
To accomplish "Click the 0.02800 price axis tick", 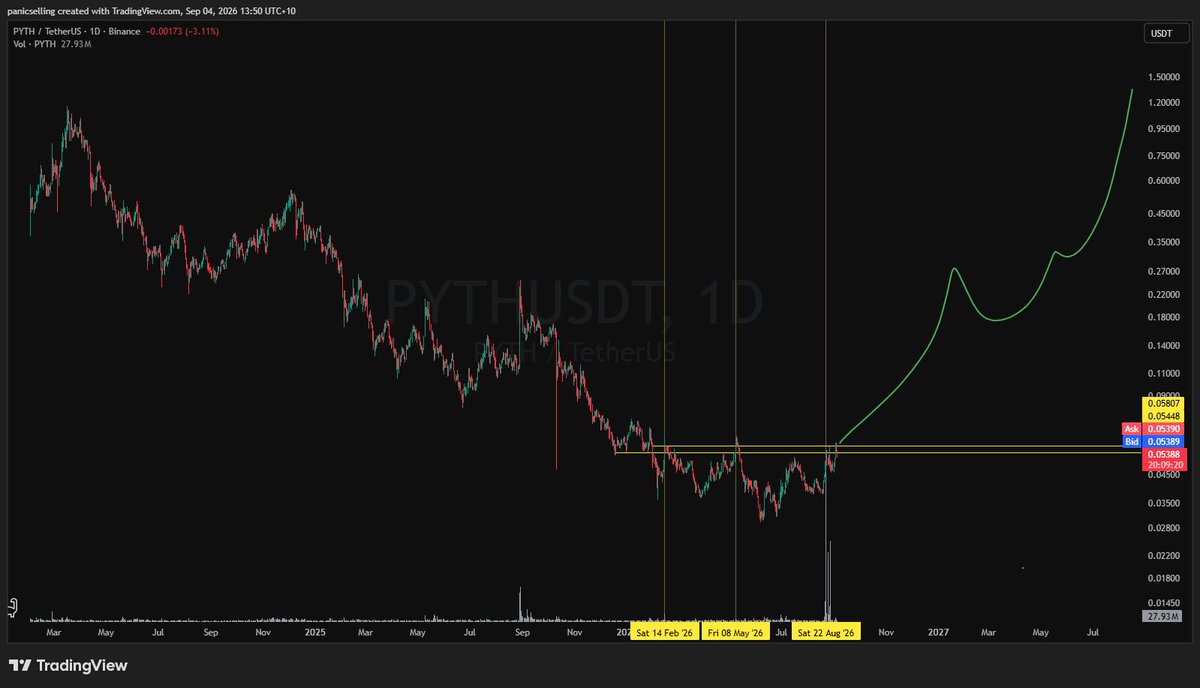I will coord(1162,527).
